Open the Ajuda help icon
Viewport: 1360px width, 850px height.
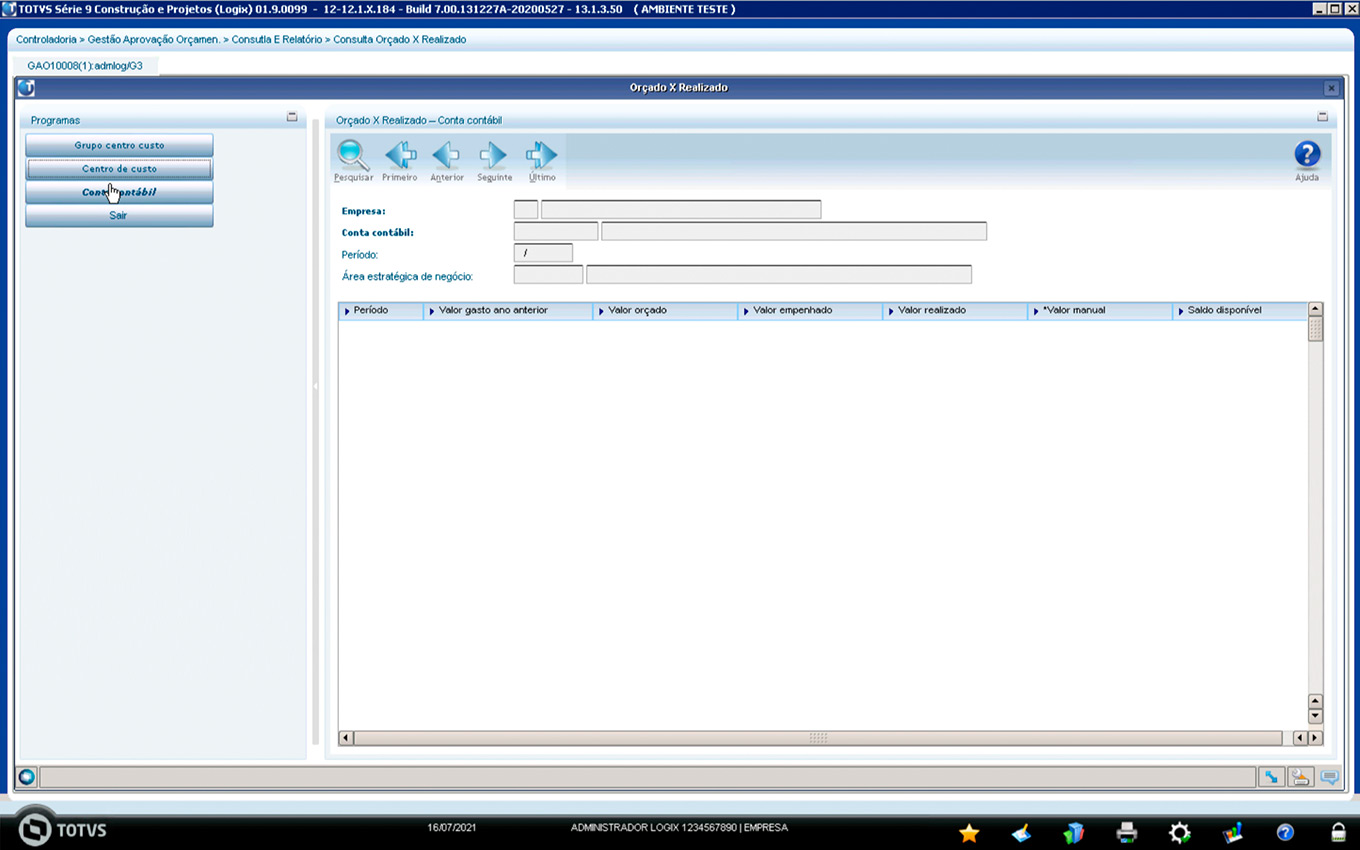pyautogui.click(x=1307, y=156)
